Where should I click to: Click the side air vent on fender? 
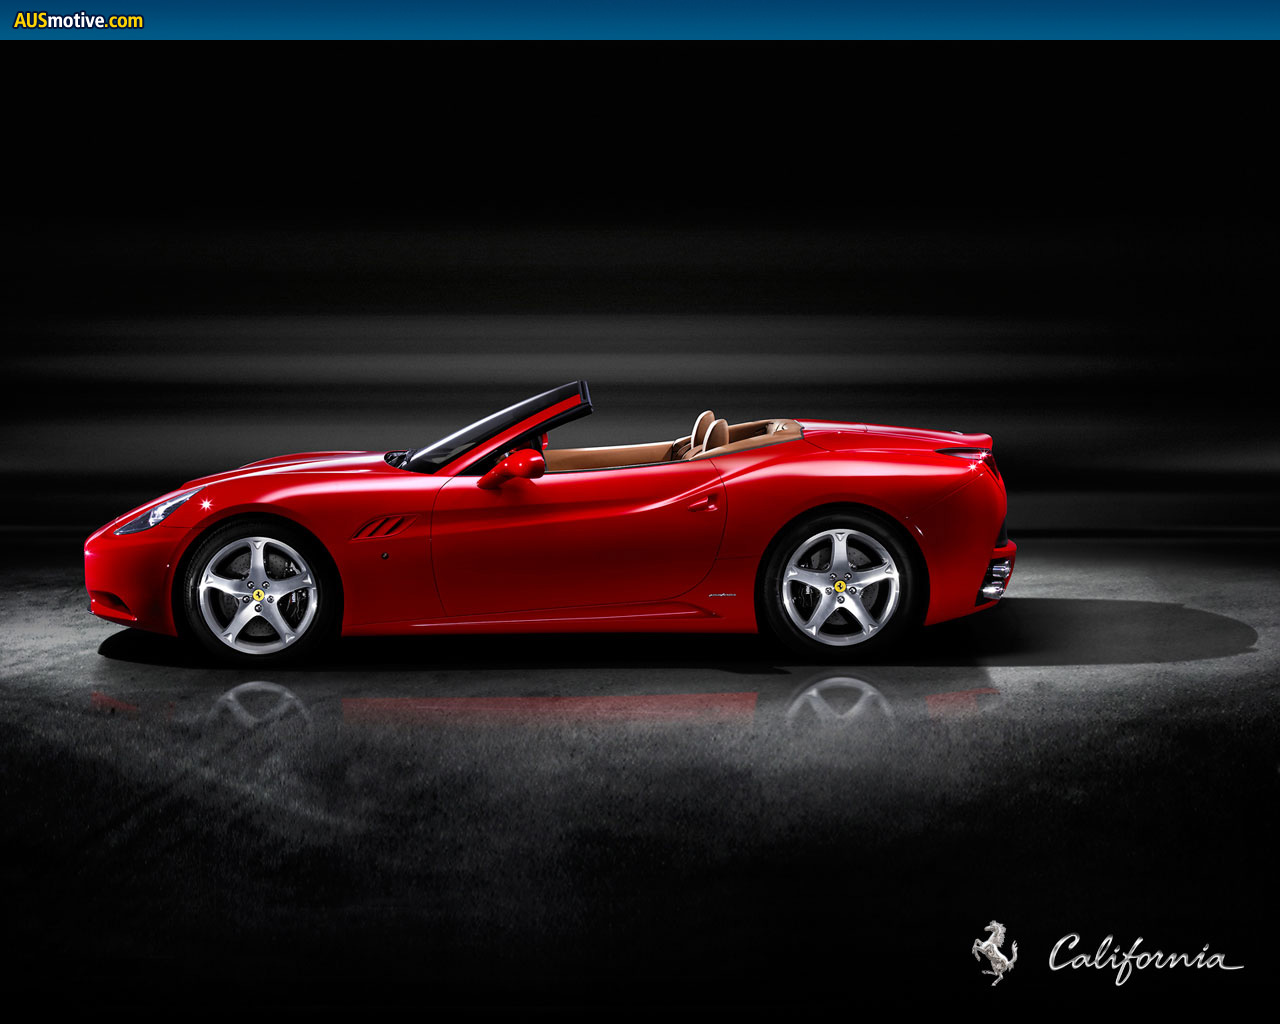(x=383, y=526)
